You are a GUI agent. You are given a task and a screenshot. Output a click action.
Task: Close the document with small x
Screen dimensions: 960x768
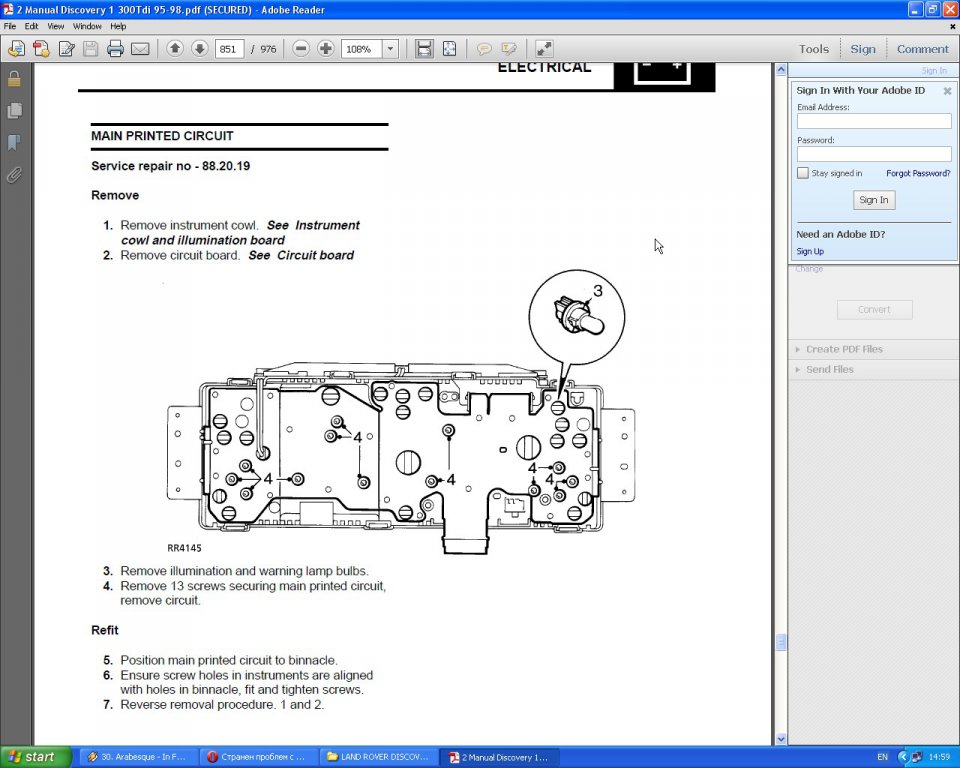pos(952,27)
